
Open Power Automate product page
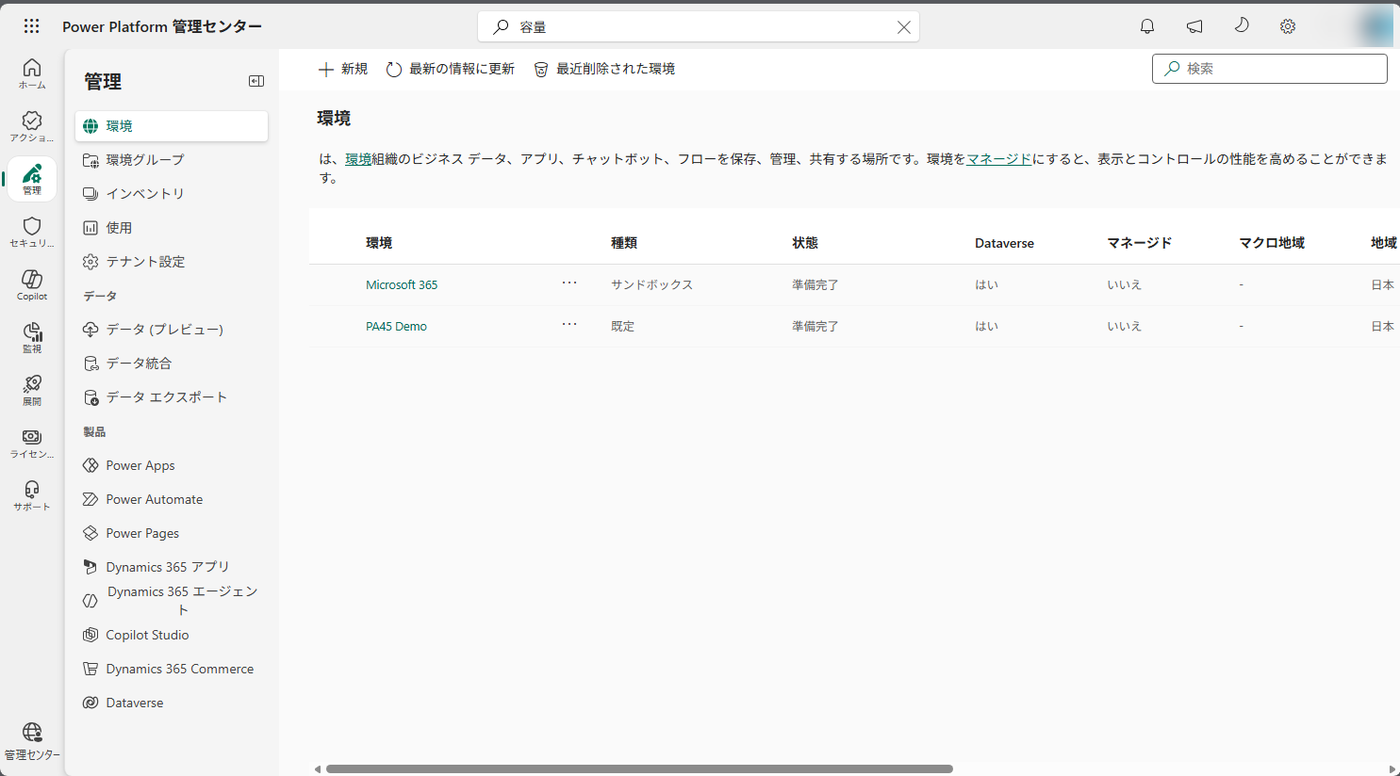[171, 499]
